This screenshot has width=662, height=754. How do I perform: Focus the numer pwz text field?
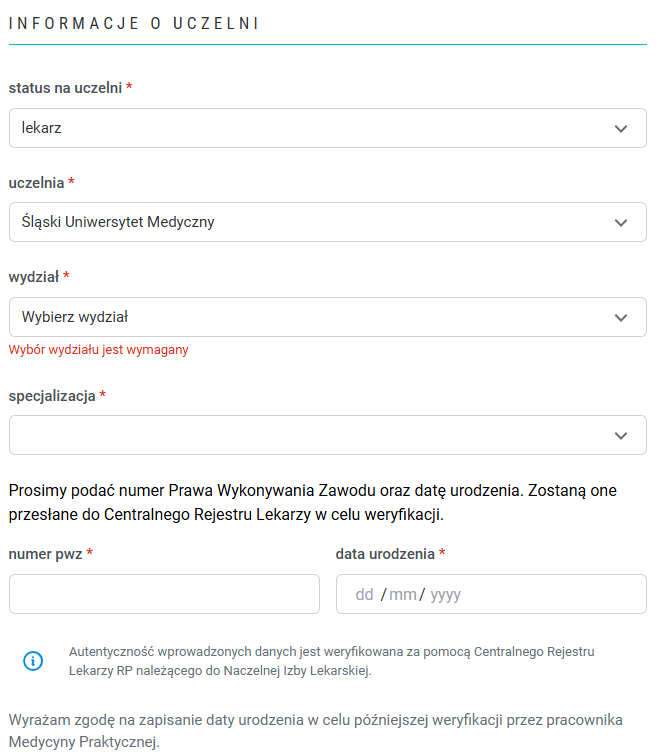click(164, 594)
